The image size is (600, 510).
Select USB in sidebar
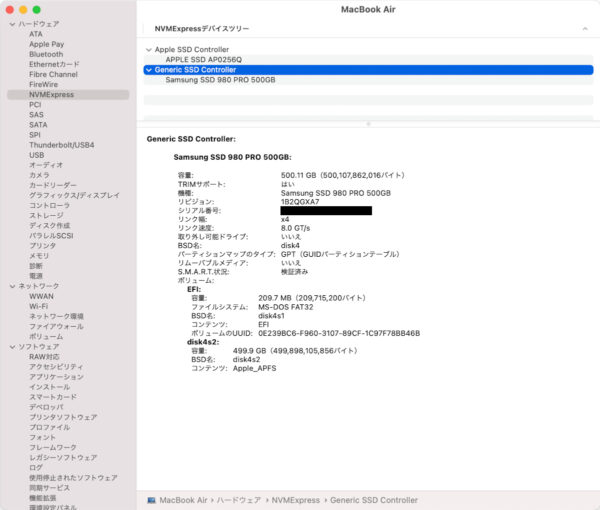[37, 155]
